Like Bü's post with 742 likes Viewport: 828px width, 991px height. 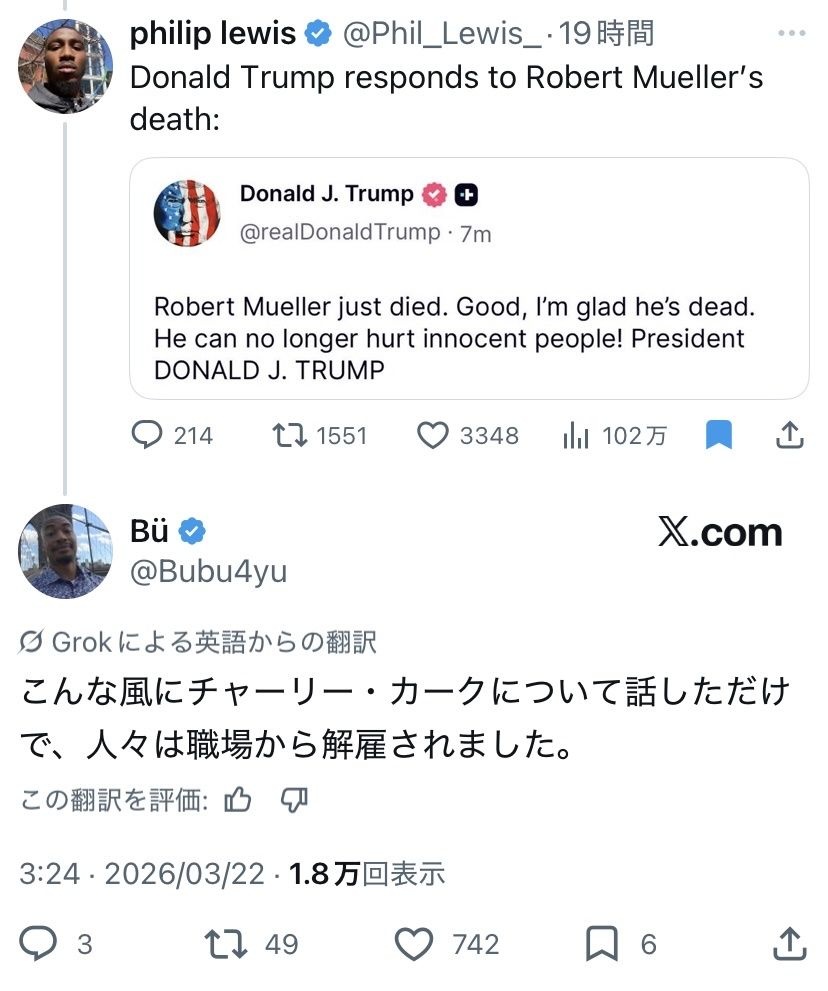point(414,943)
